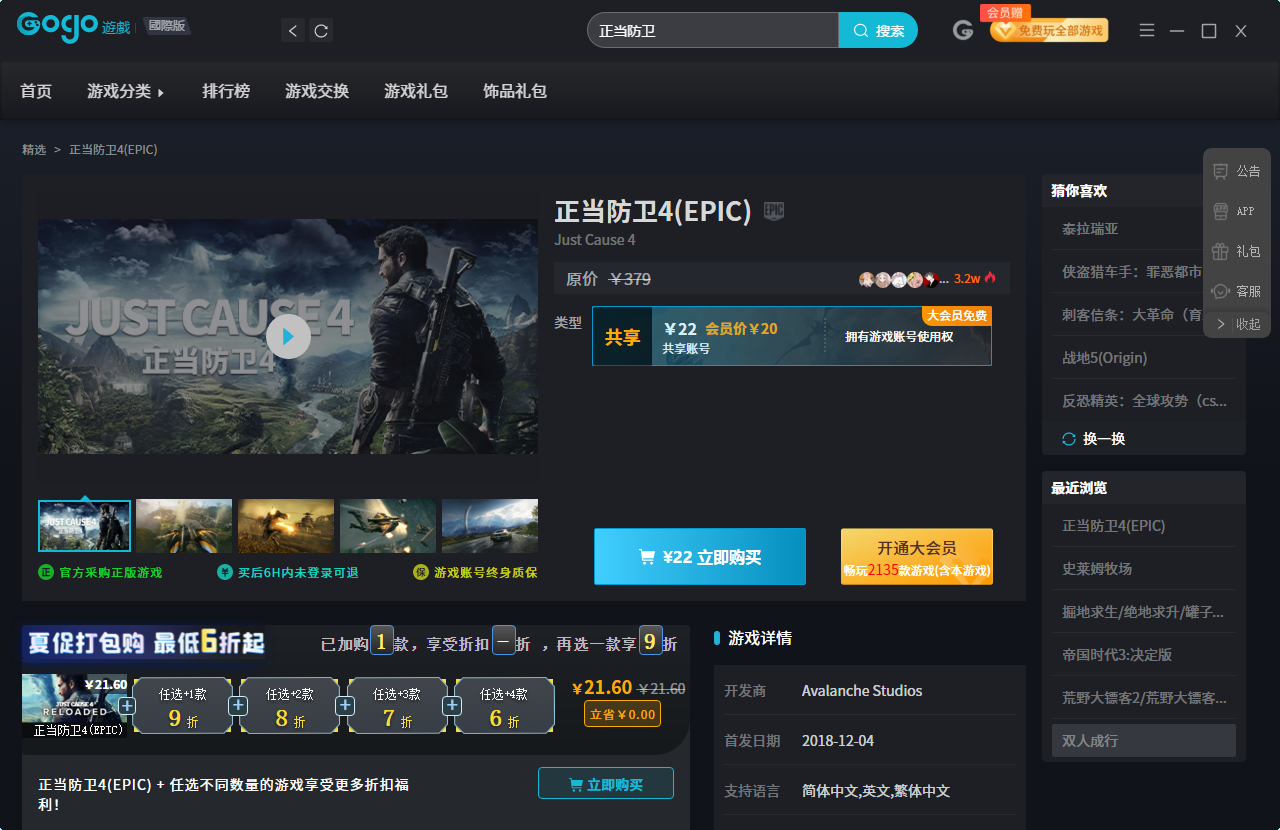Click the 游戏账号终身质保 badge icon
The height and width of the screenshot is (830, 1280).
pyautogui.click(x=421, y=572)
